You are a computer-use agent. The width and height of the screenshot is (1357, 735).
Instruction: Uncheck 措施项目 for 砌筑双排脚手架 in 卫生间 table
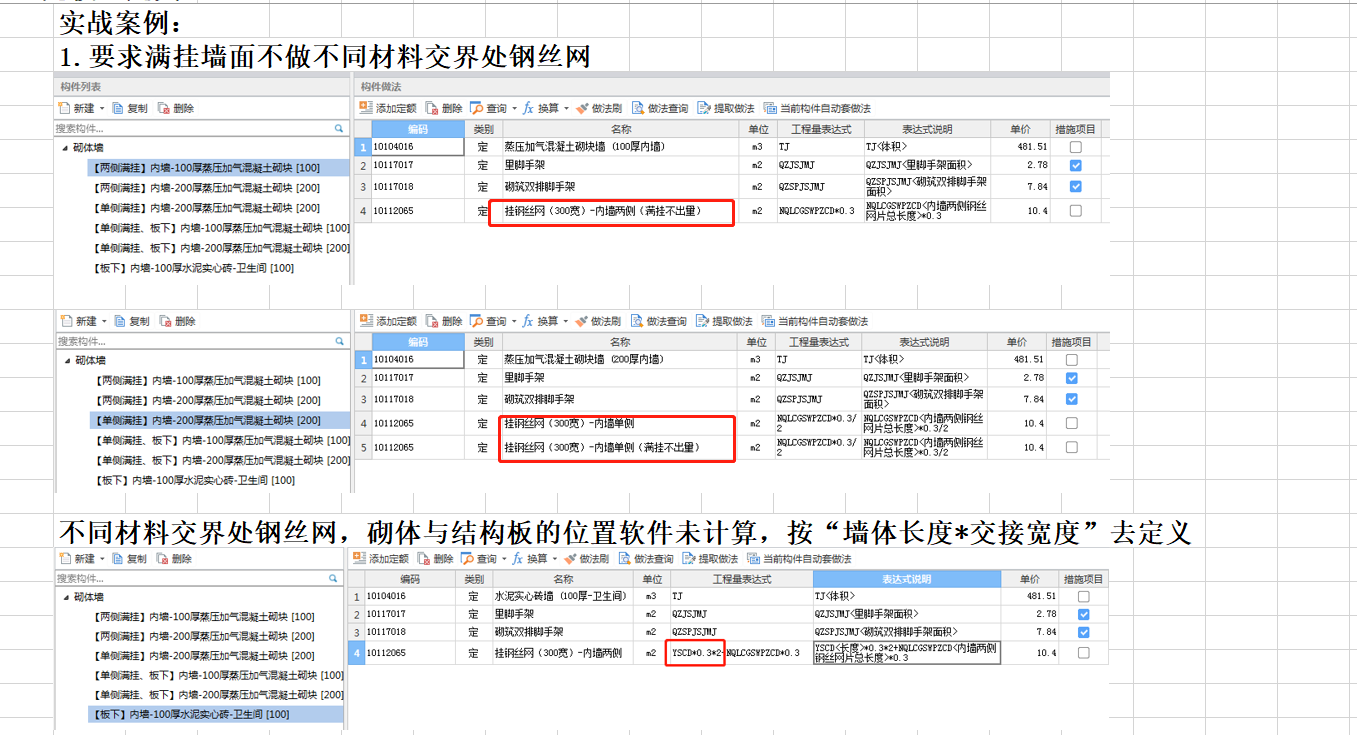click(1083, 632)
